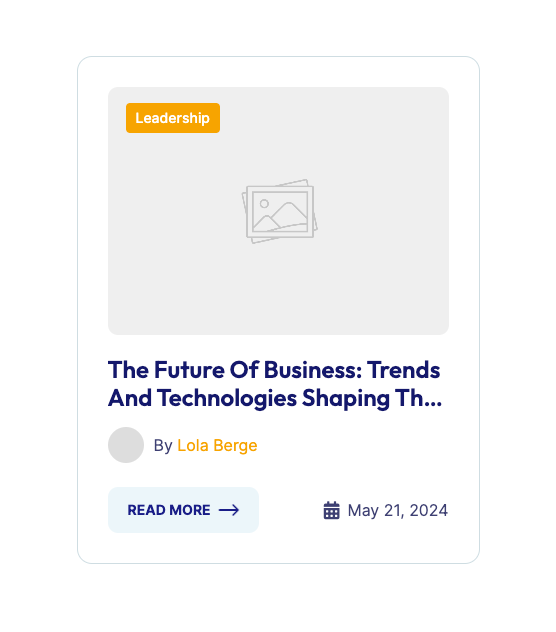Click the sun circle inside placeholder icon
The image size is (556, 632).
tap(264, 204)
